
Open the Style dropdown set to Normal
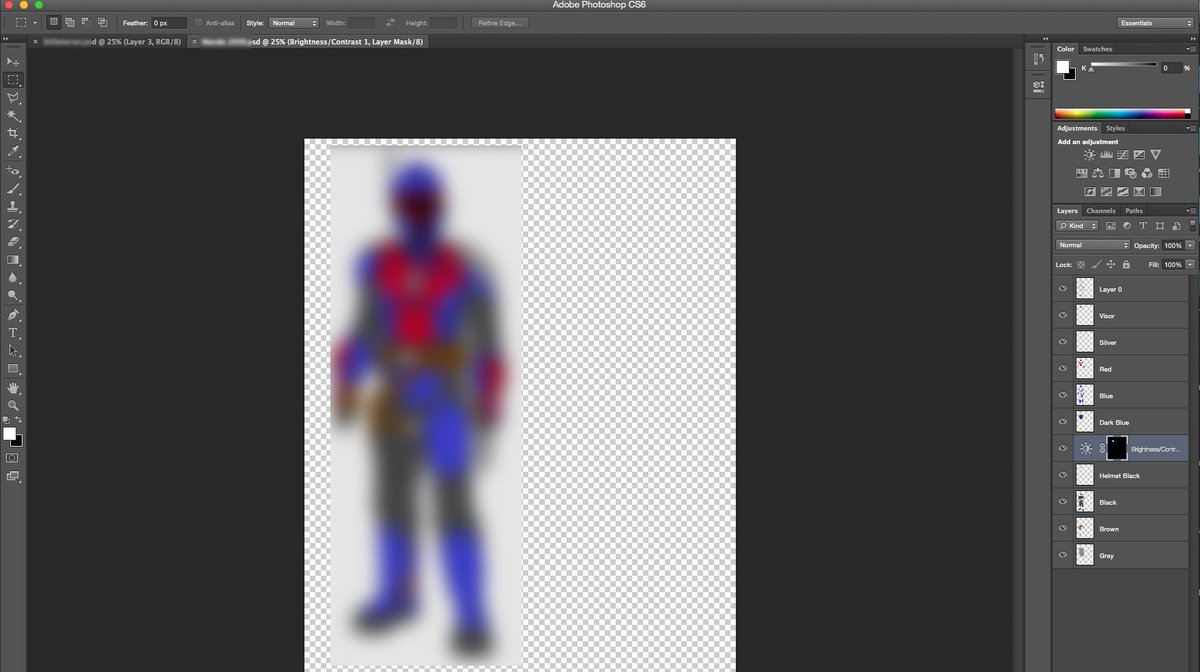click(x=294, y=22)
